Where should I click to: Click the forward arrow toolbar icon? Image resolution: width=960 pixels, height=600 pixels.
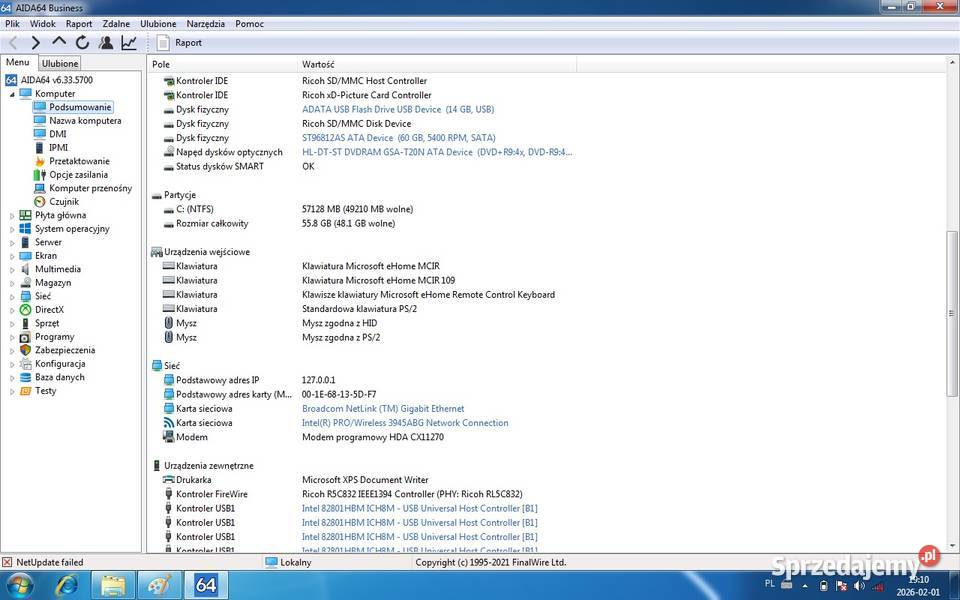tap(35, 42)
